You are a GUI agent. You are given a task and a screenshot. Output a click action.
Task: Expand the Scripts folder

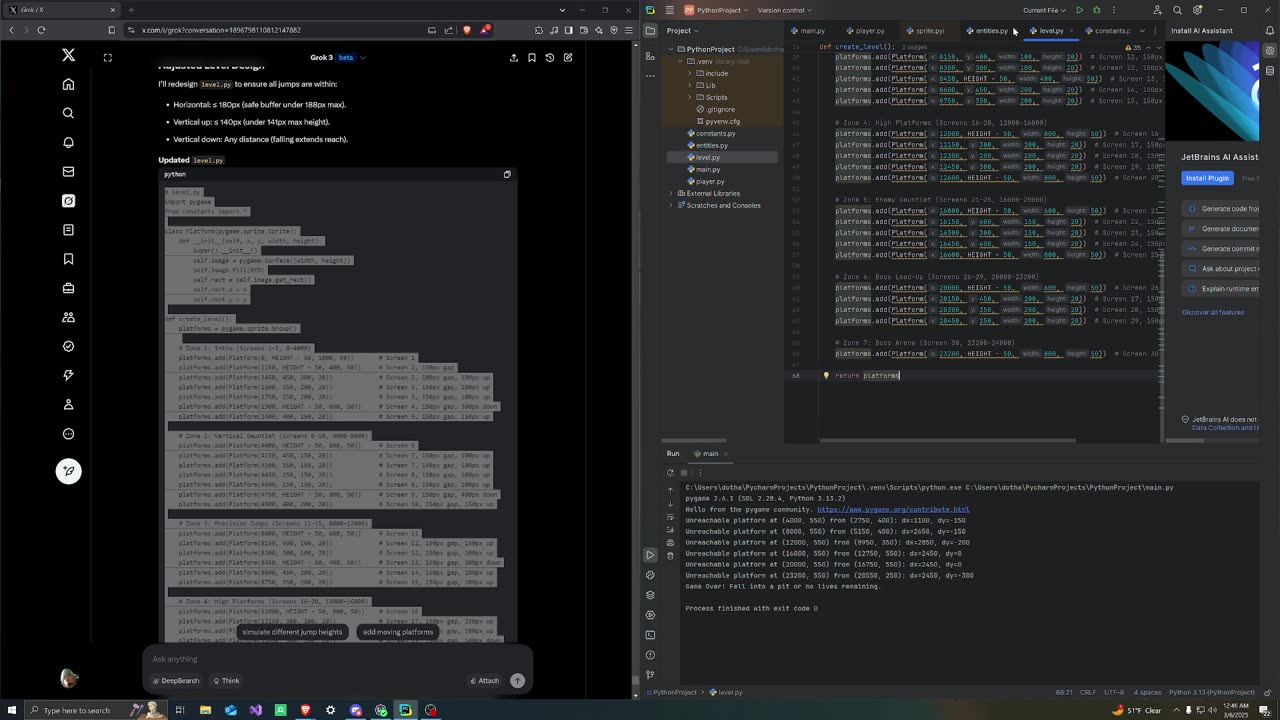(690, 97)
